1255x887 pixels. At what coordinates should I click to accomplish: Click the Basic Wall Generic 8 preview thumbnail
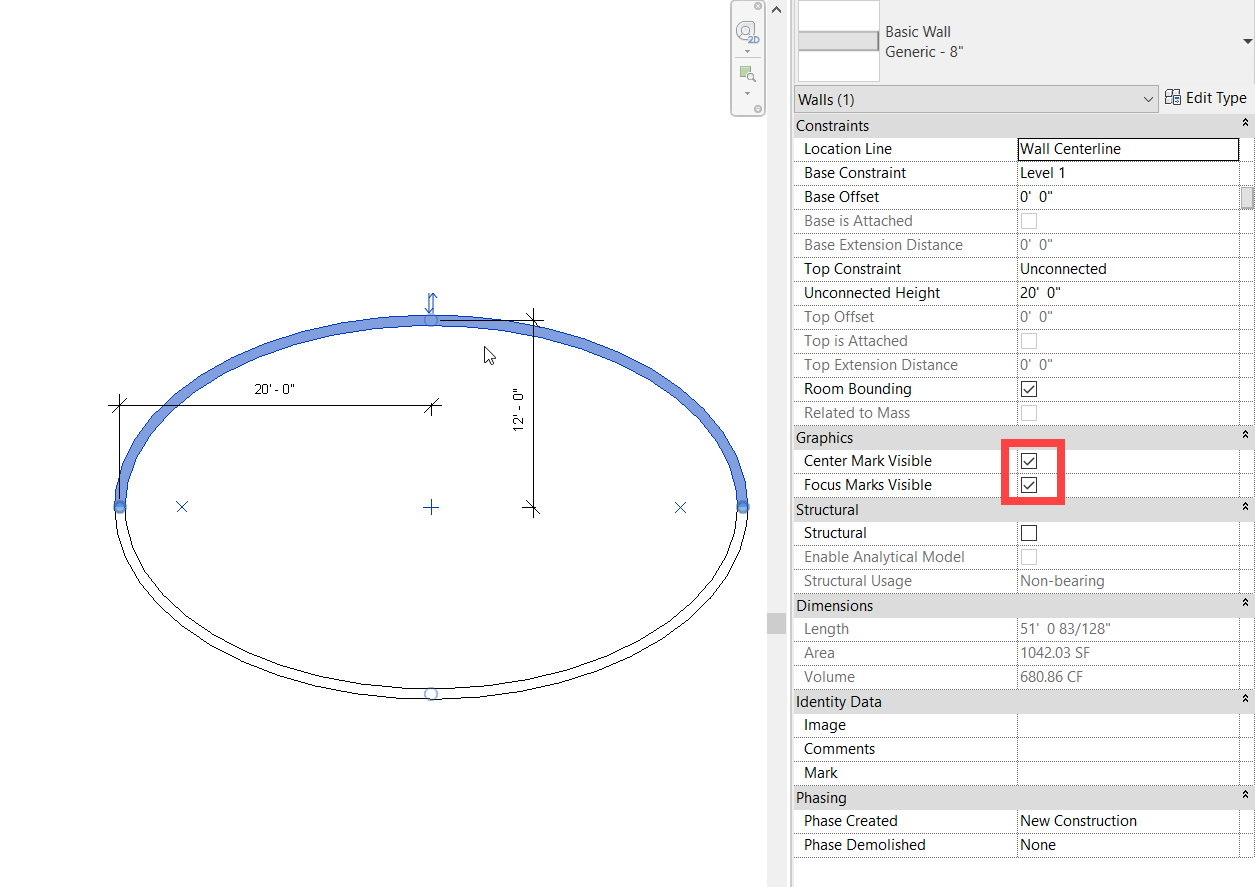coord(837,41)
